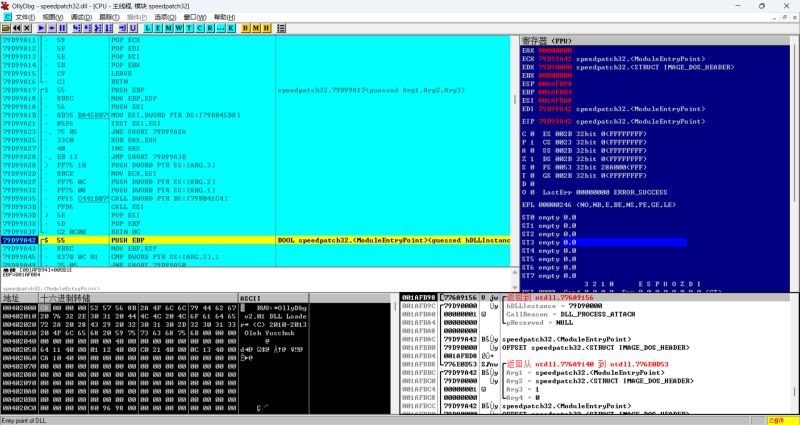The width and height of the screenshot is (800, 425).
Task: Minimize the inner CPU child window
Action: (x=773, y=17)
